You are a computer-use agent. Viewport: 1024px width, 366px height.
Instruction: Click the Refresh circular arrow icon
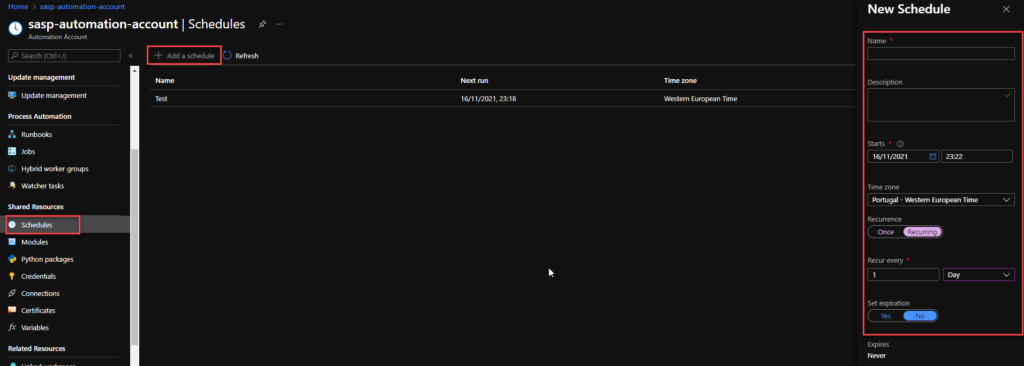click(x=227, y=56)
